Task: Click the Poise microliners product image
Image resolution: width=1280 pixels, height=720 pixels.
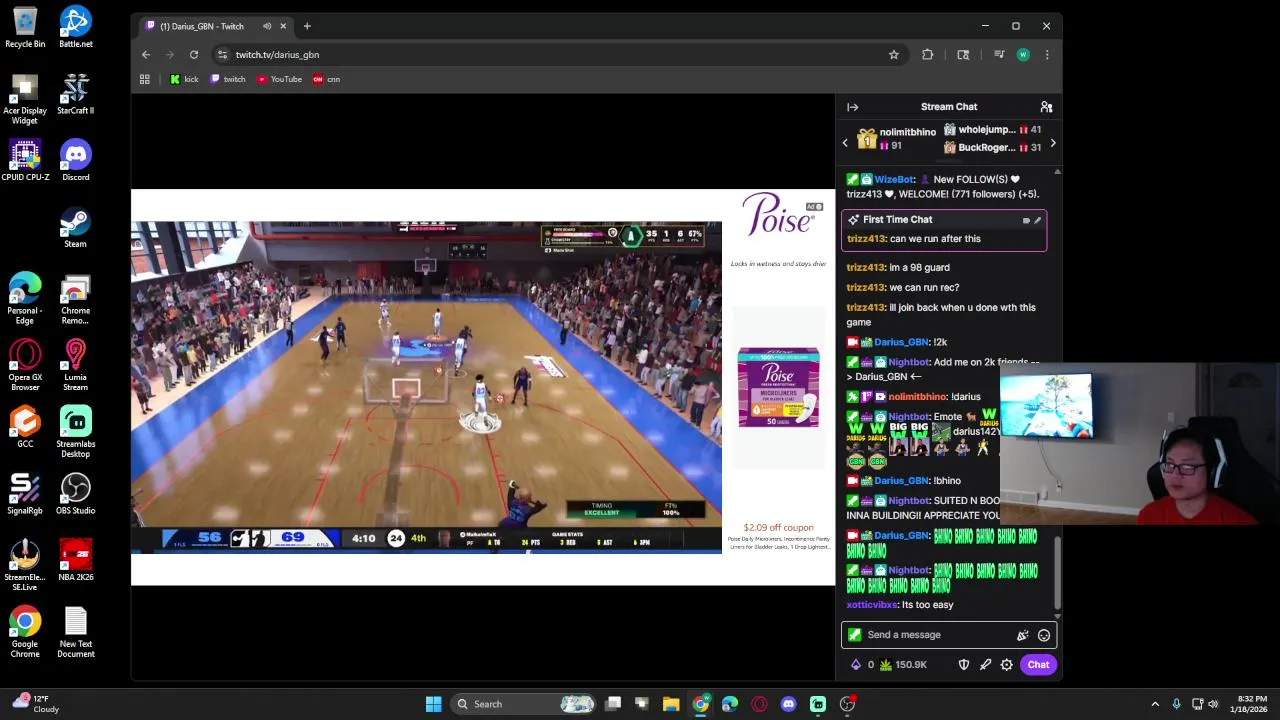Action: pyautogui.click(x=778, y=388)
